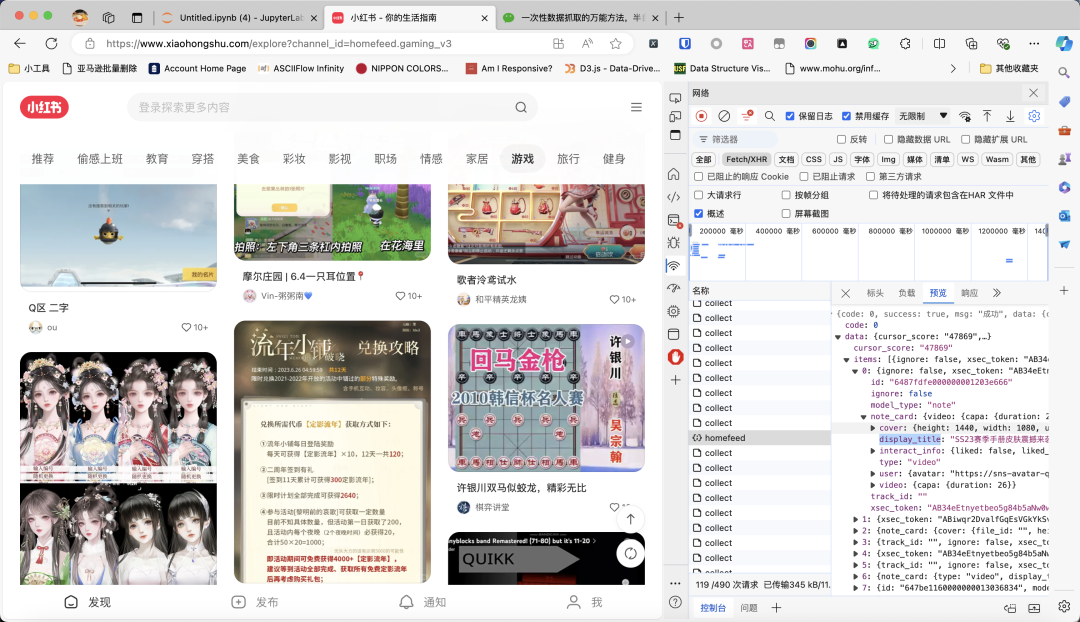Switch to the 标头 tab
1080x622 pixels.
coord(875,293)
